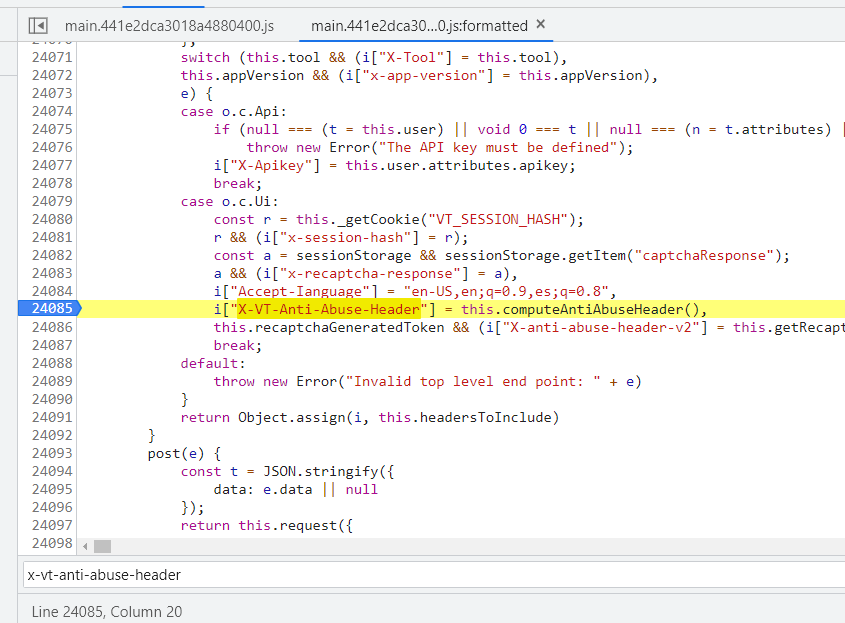
Task: Click the "Accept-Language" header string
Action: (x=304, y=292)
